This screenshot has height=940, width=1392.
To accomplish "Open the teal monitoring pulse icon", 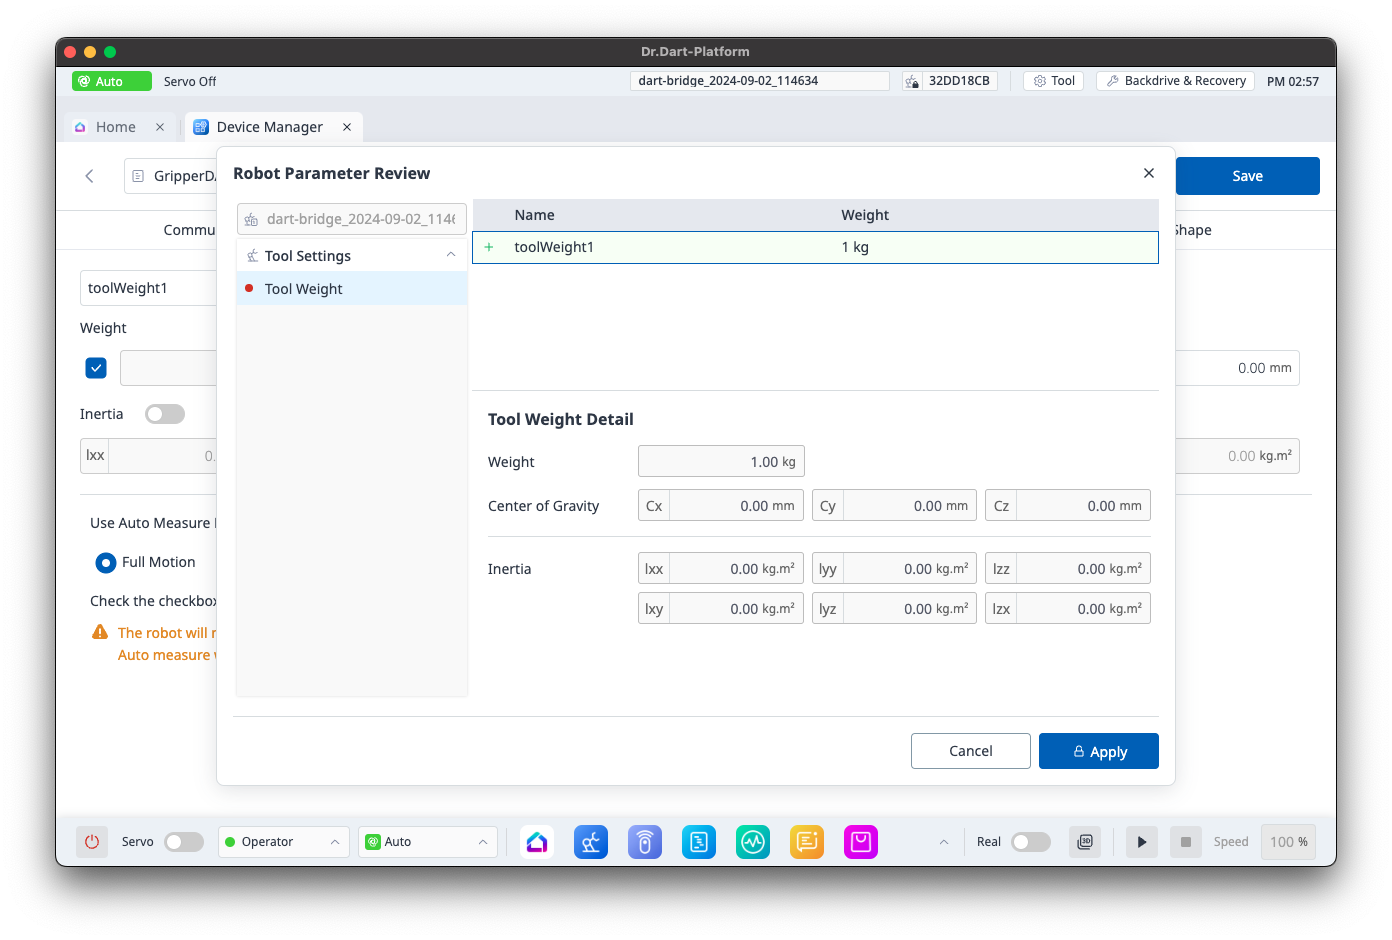I will click(753, 842).
